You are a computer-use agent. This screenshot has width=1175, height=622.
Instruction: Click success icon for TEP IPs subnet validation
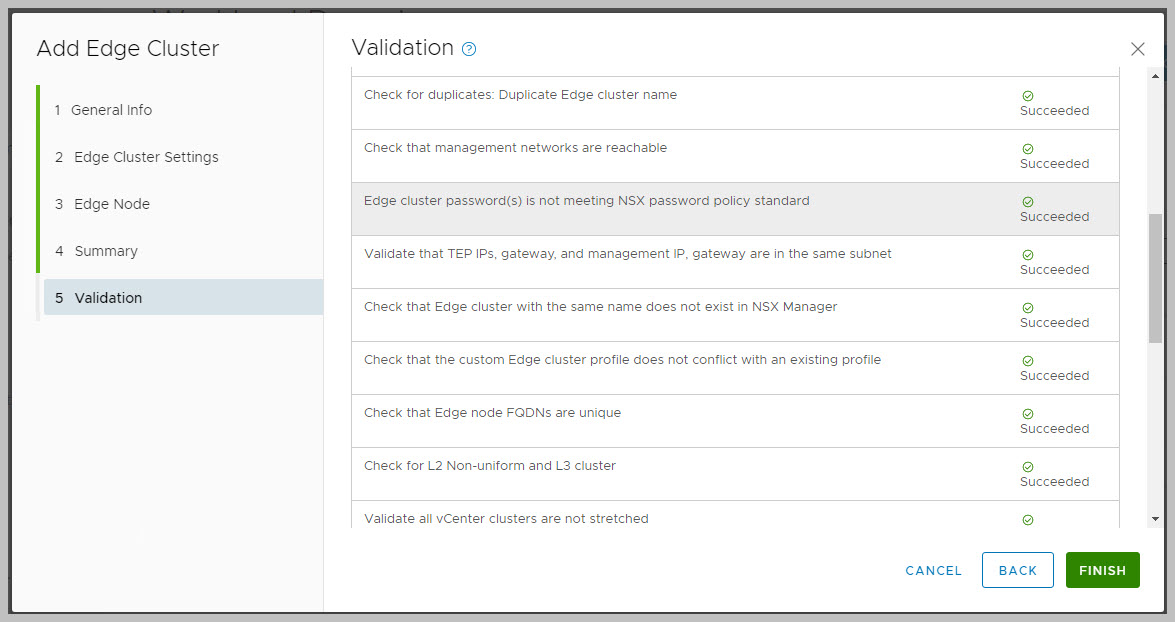tap(1028, 255)
